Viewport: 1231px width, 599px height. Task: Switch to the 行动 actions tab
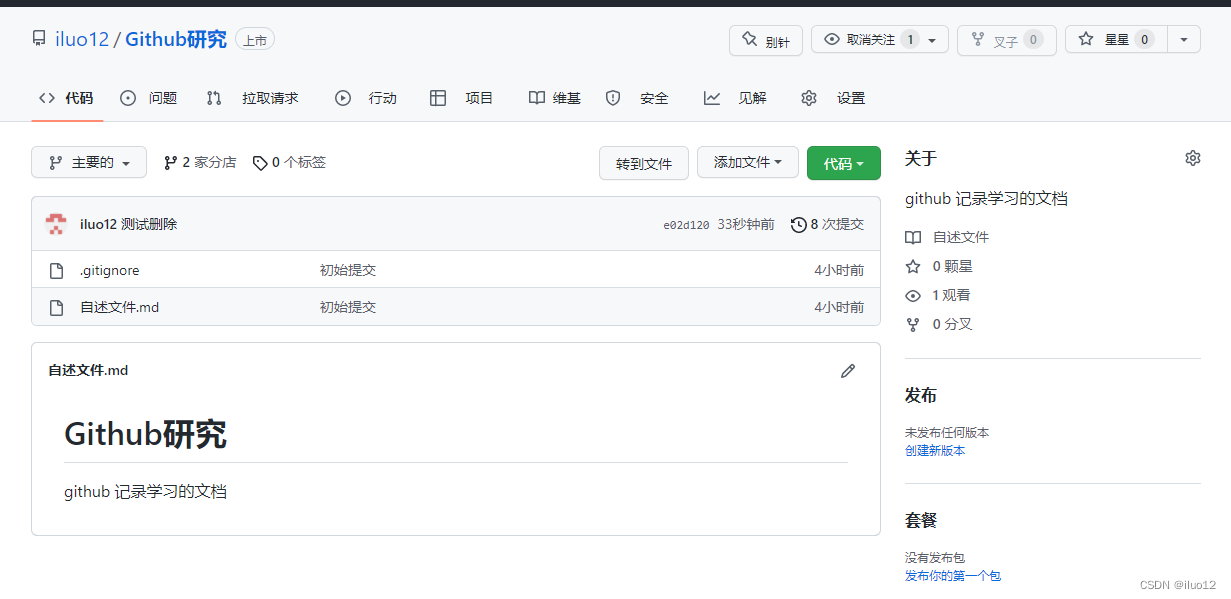366,98
